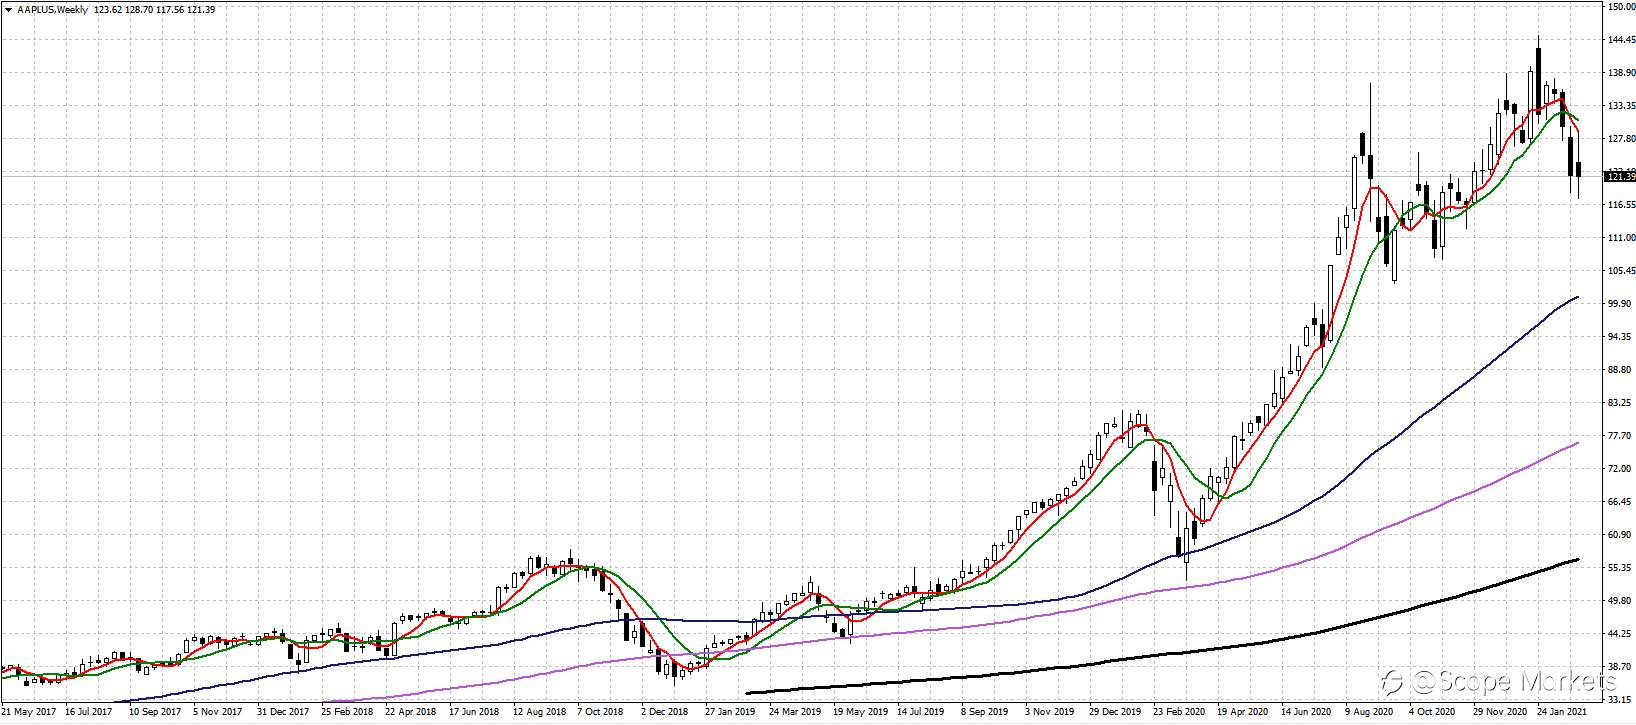Click the AAPLUS,Weekly chart title

51,10
